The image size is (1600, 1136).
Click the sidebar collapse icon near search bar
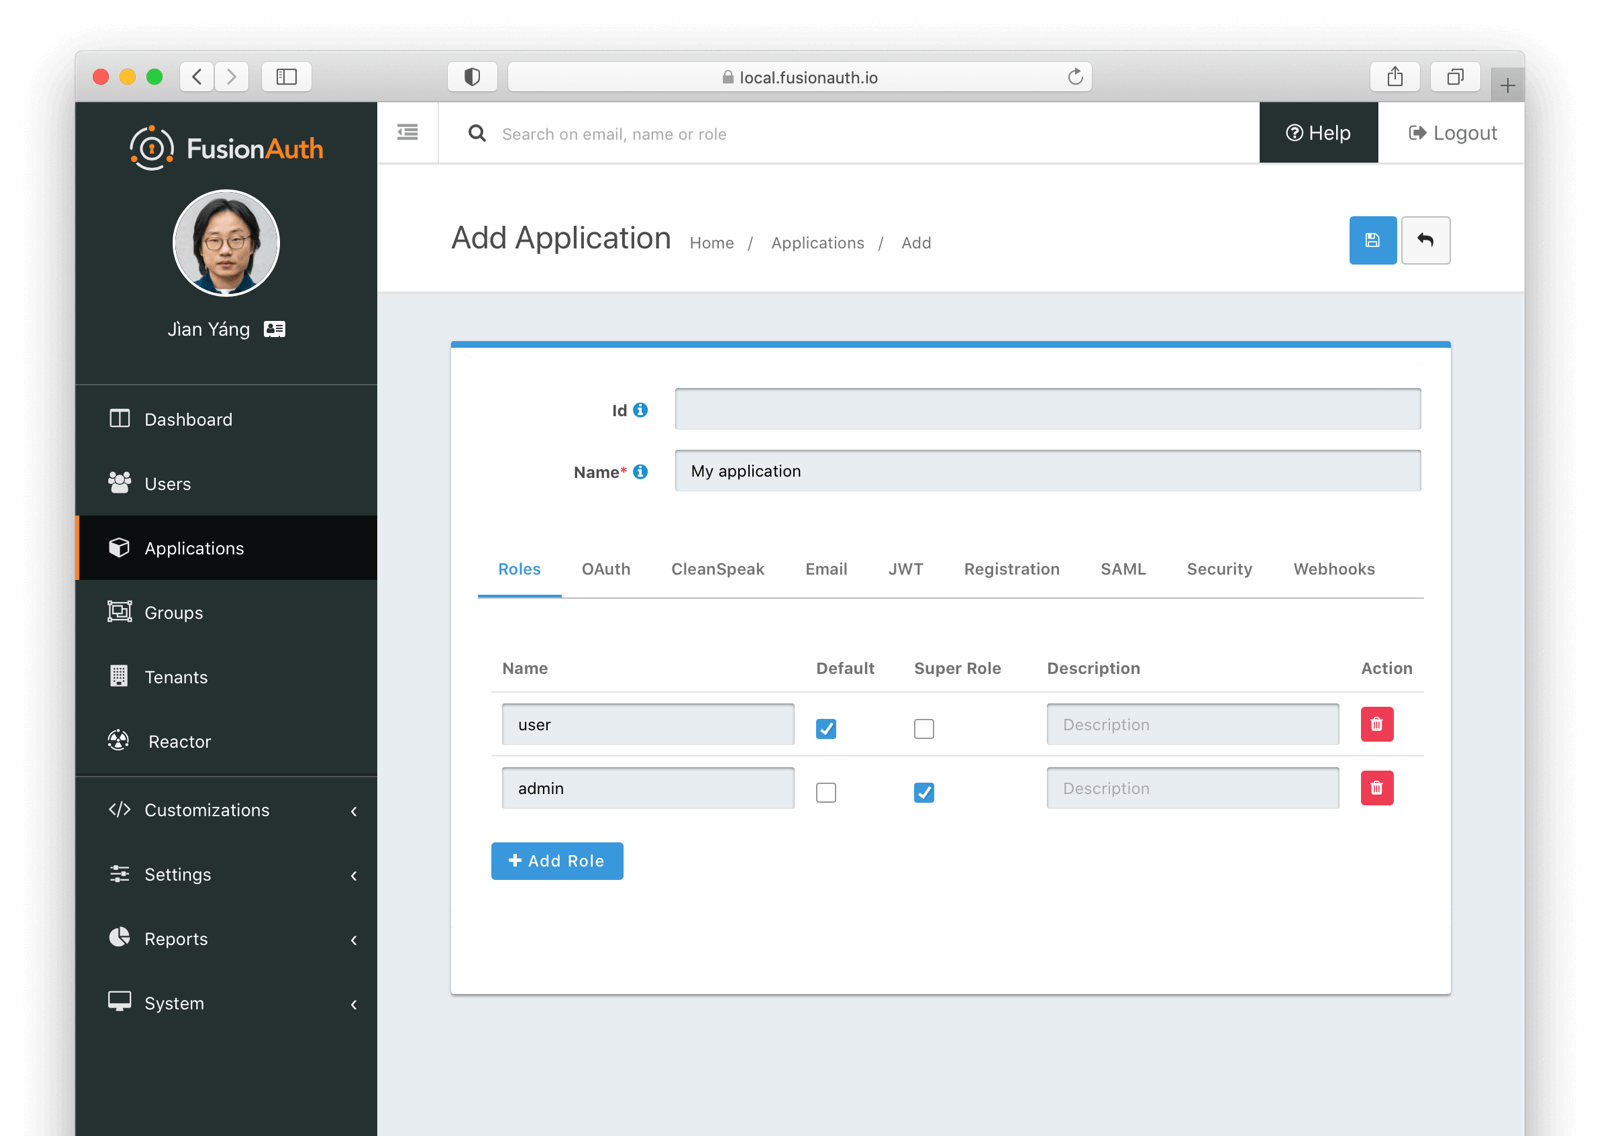pos(407,132)
